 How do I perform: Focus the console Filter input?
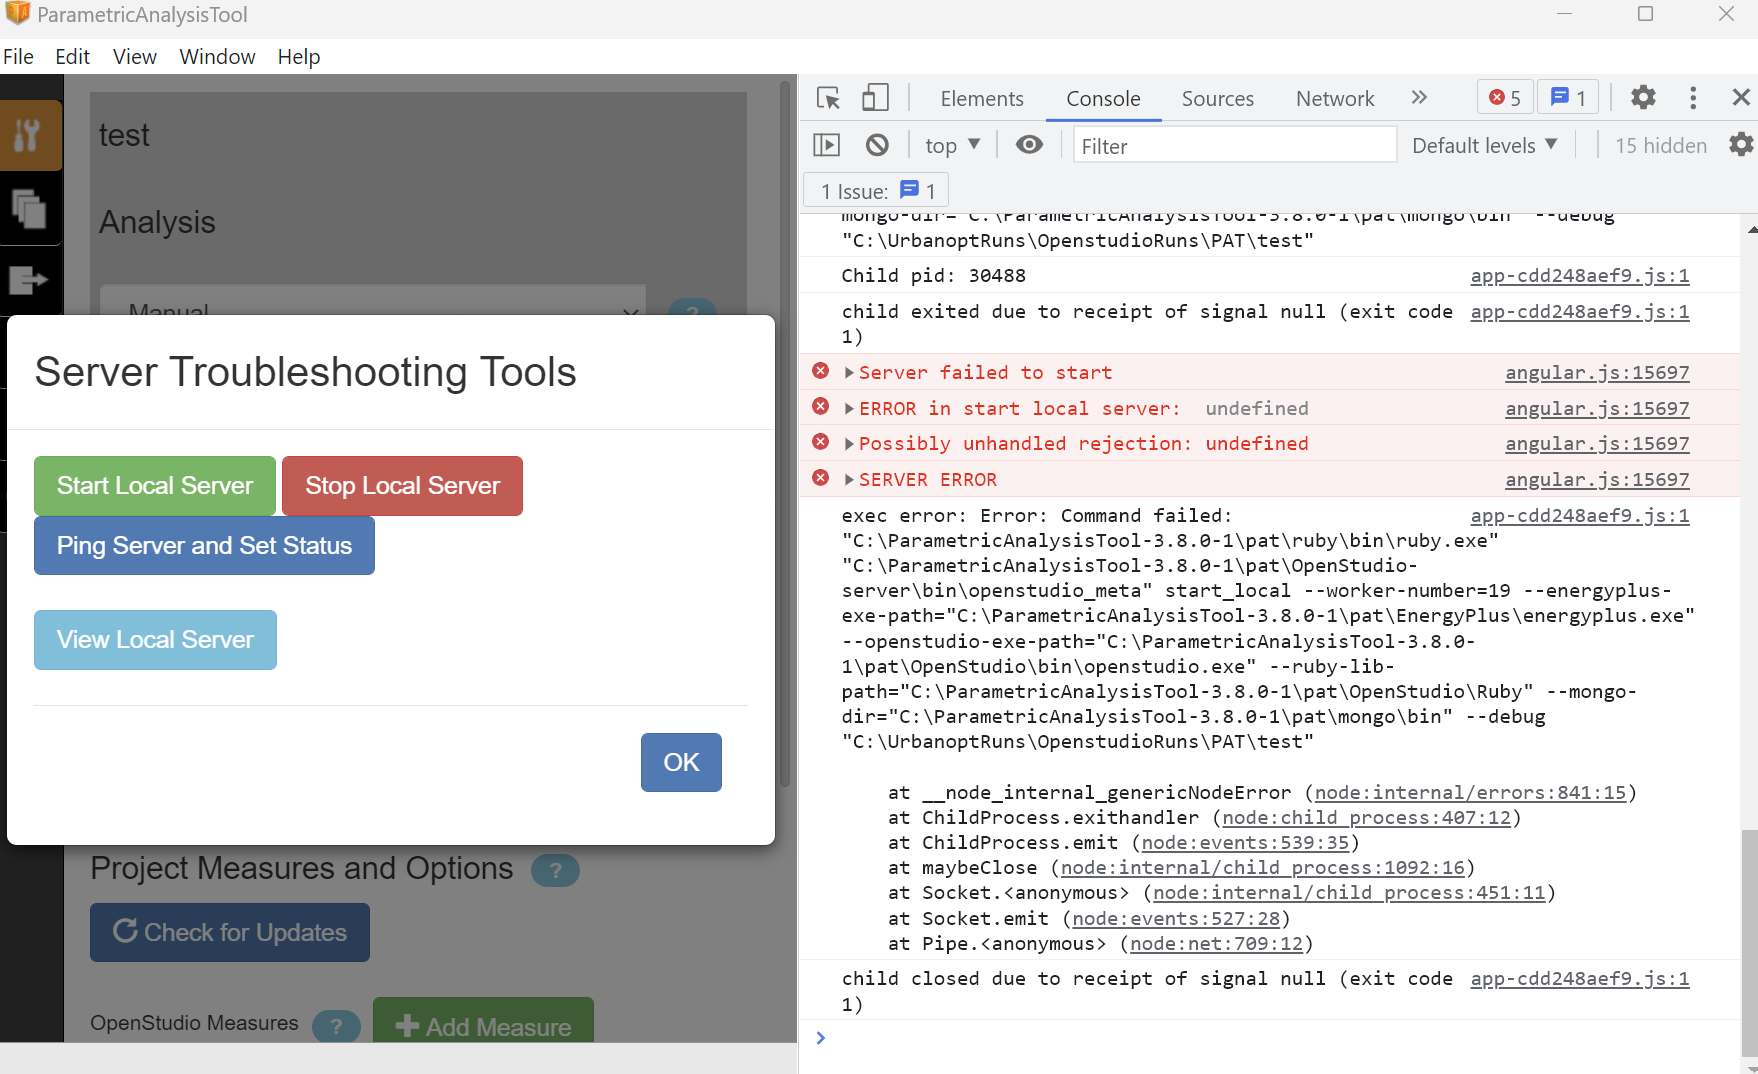pyautogui.click(x=1235, y=145)
